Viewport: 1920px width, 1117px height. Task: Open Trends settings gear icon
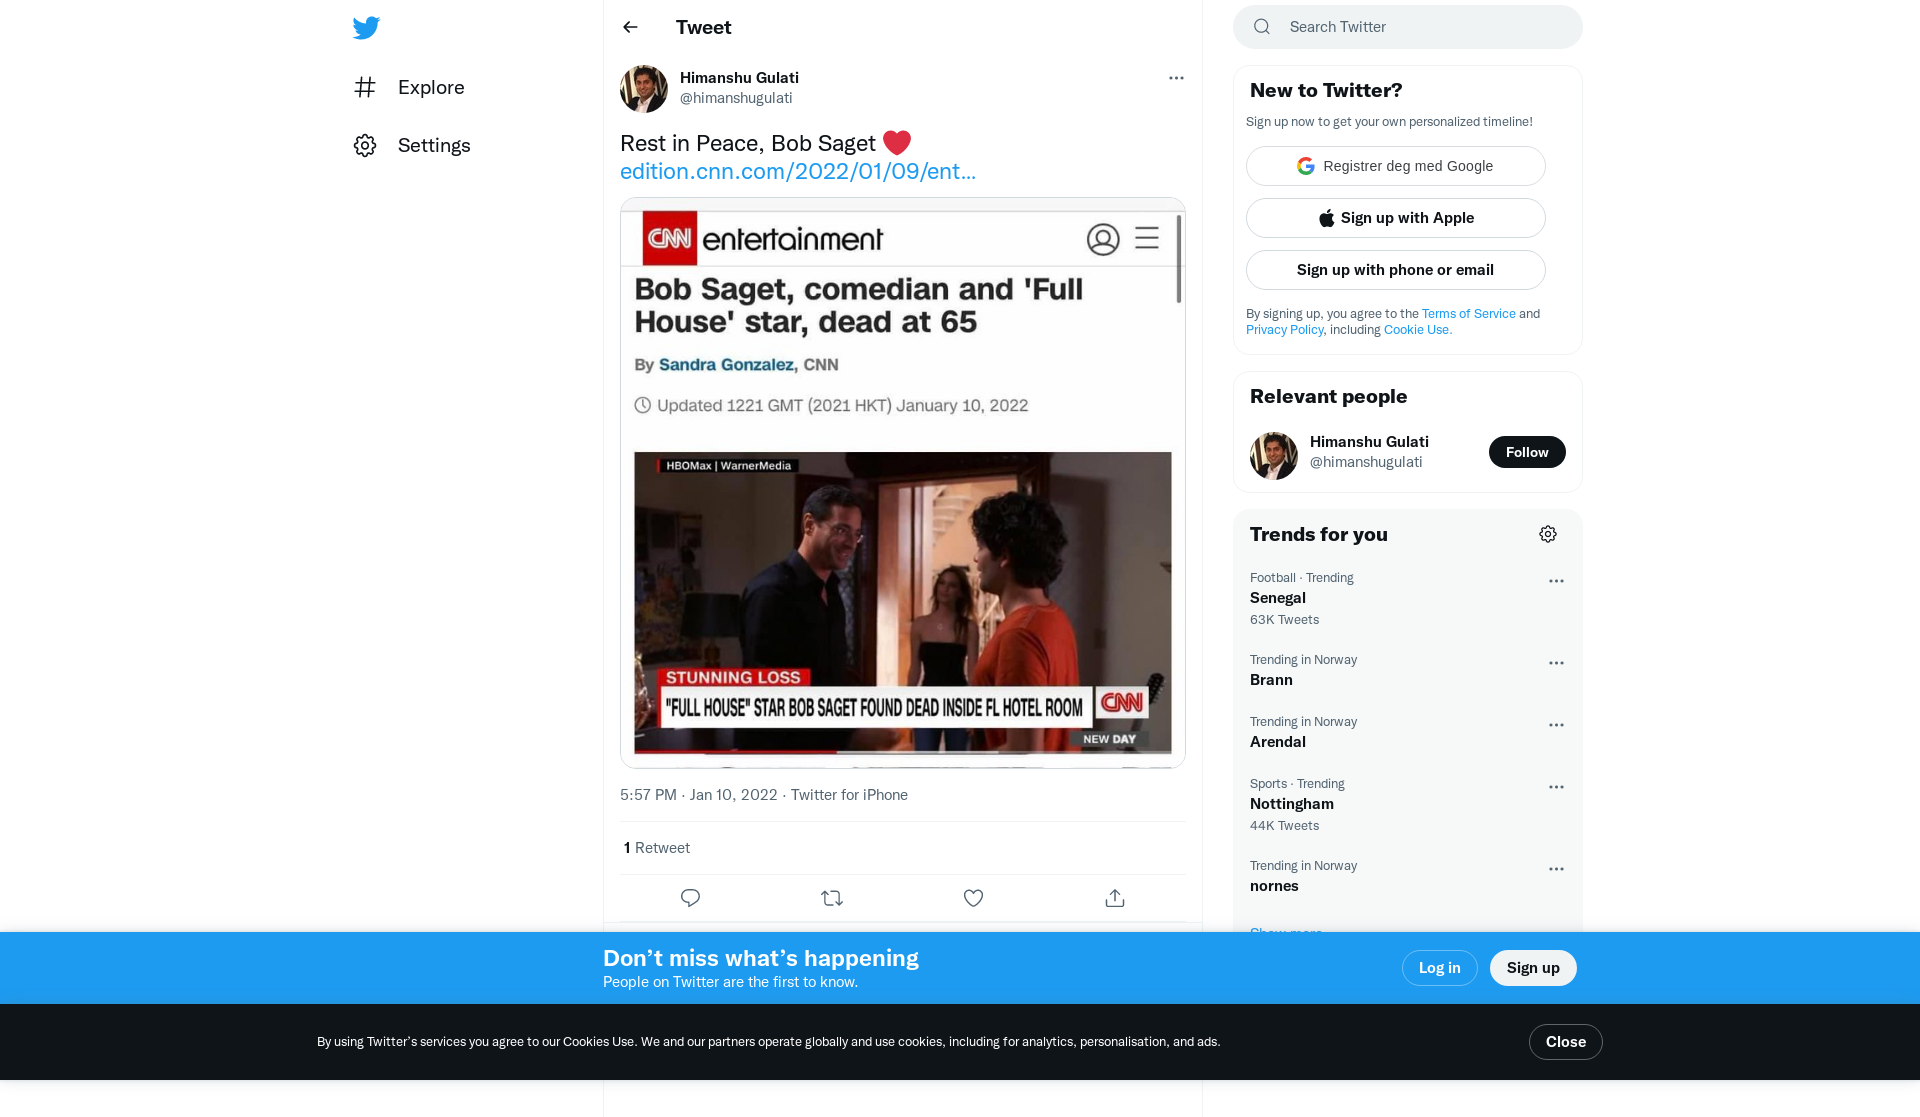click(x=1548, y=534)
